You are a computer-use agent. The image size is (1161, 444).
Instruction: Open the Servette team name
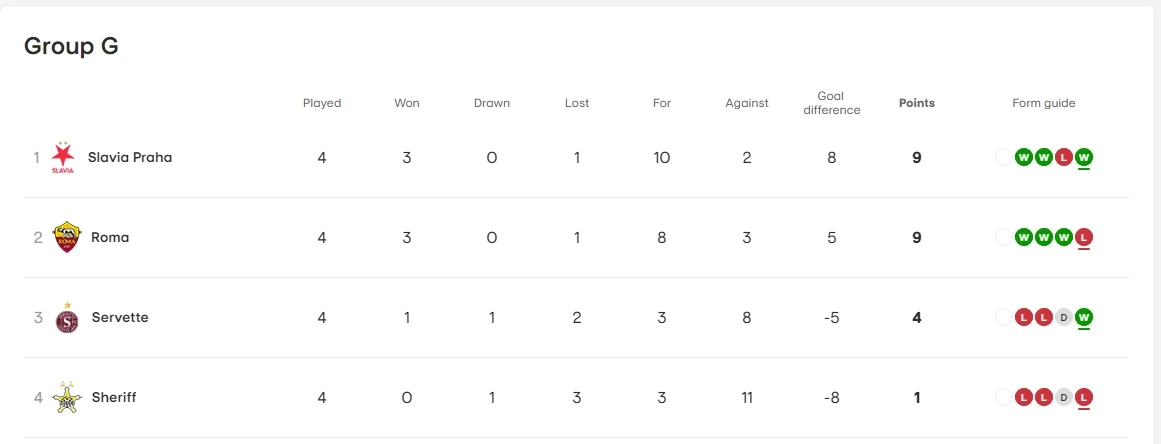(120, 317)
